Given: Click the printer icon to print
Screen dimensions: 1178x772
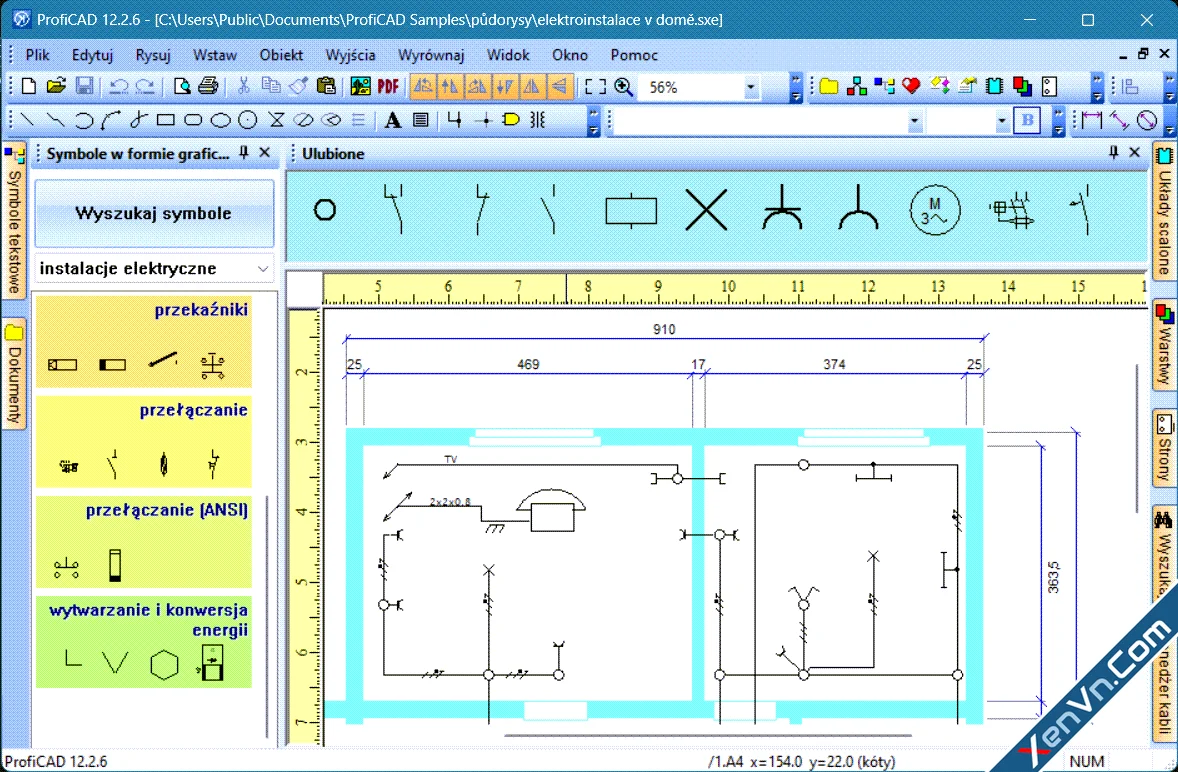Looking at the screenshot, I should (x=208, y=86).
